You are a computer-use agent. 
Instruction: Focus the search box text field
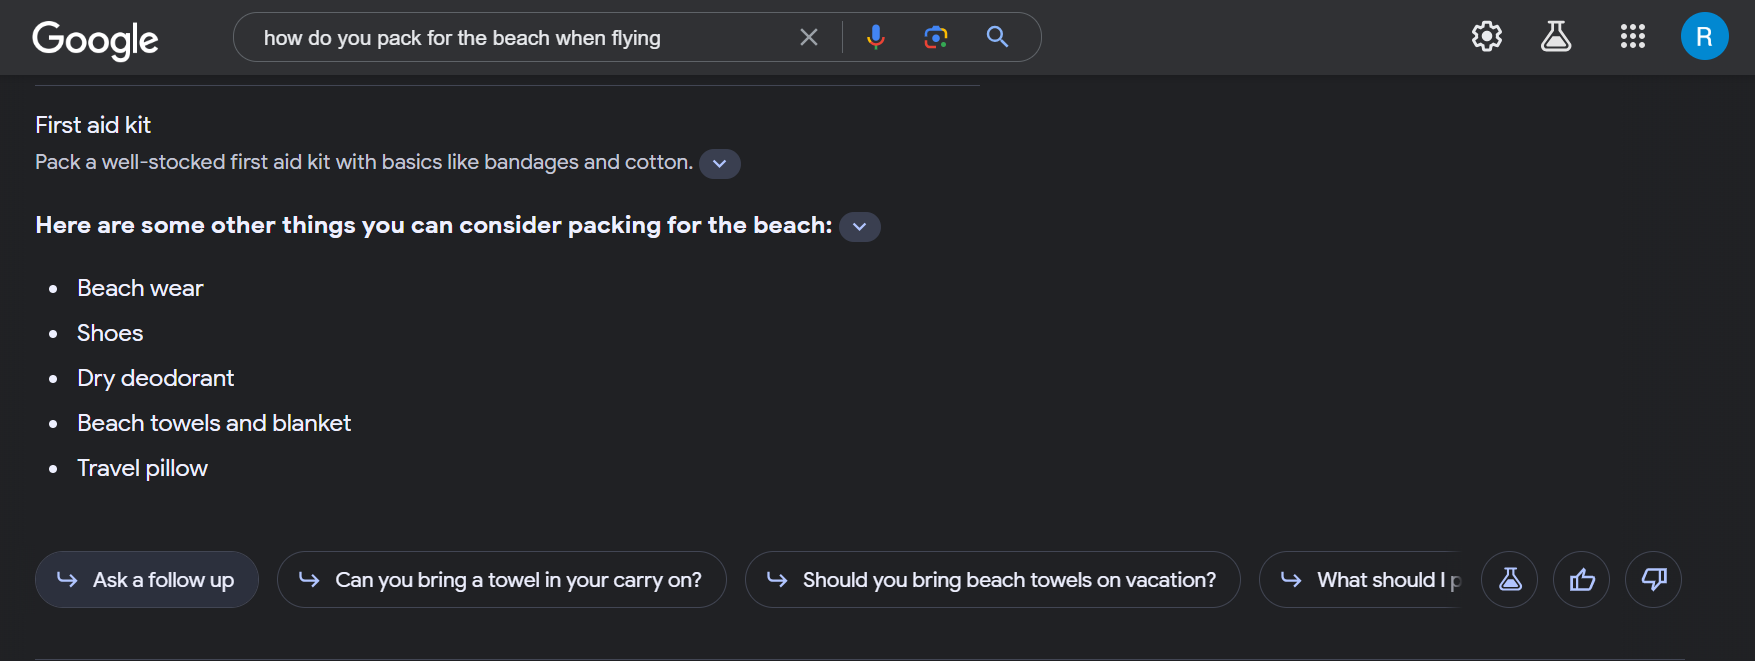520,38
